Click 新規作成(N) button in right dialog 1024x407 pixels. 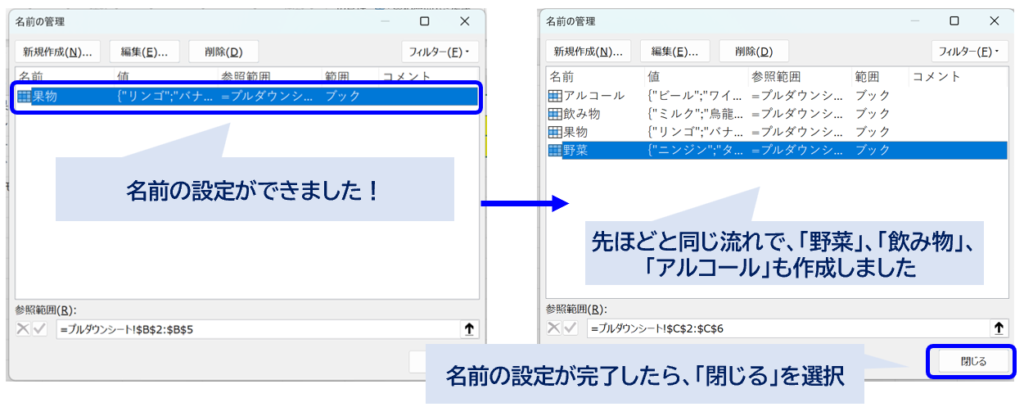coord(588,52)
